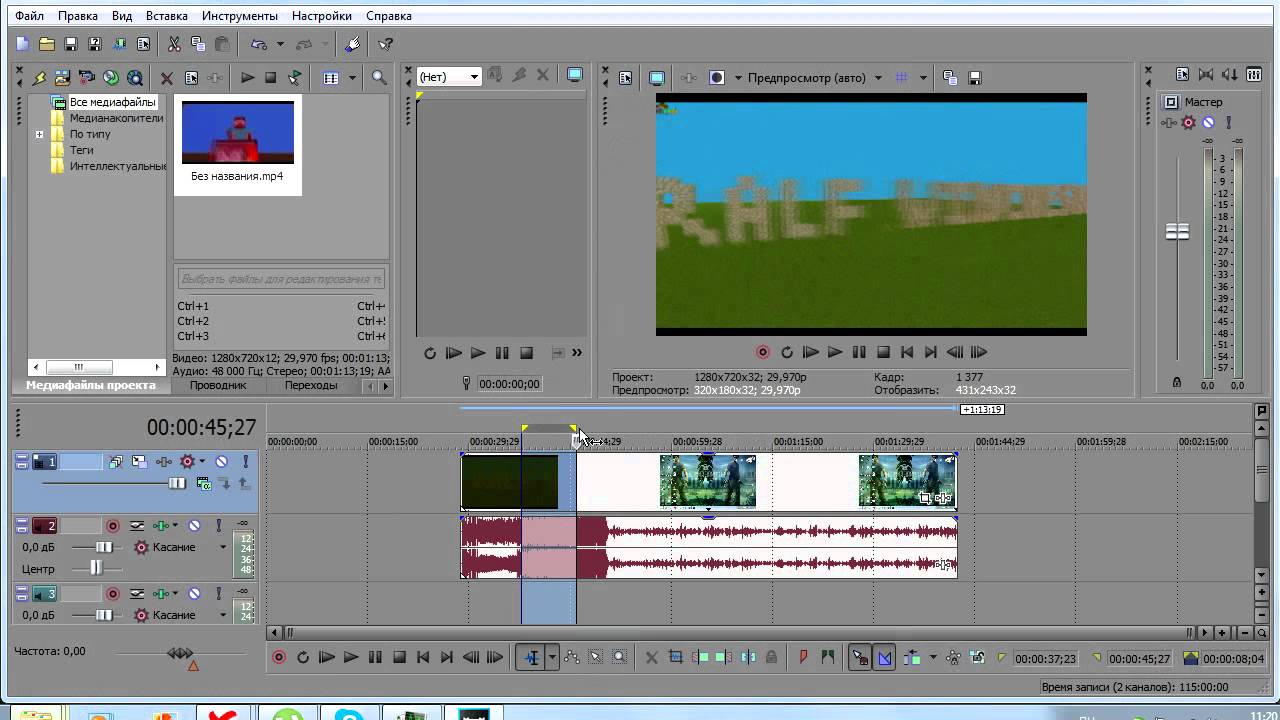Toggle Enable Snapping in timeline toolbar
The image size is (1280, 720).
pos(860,657)
